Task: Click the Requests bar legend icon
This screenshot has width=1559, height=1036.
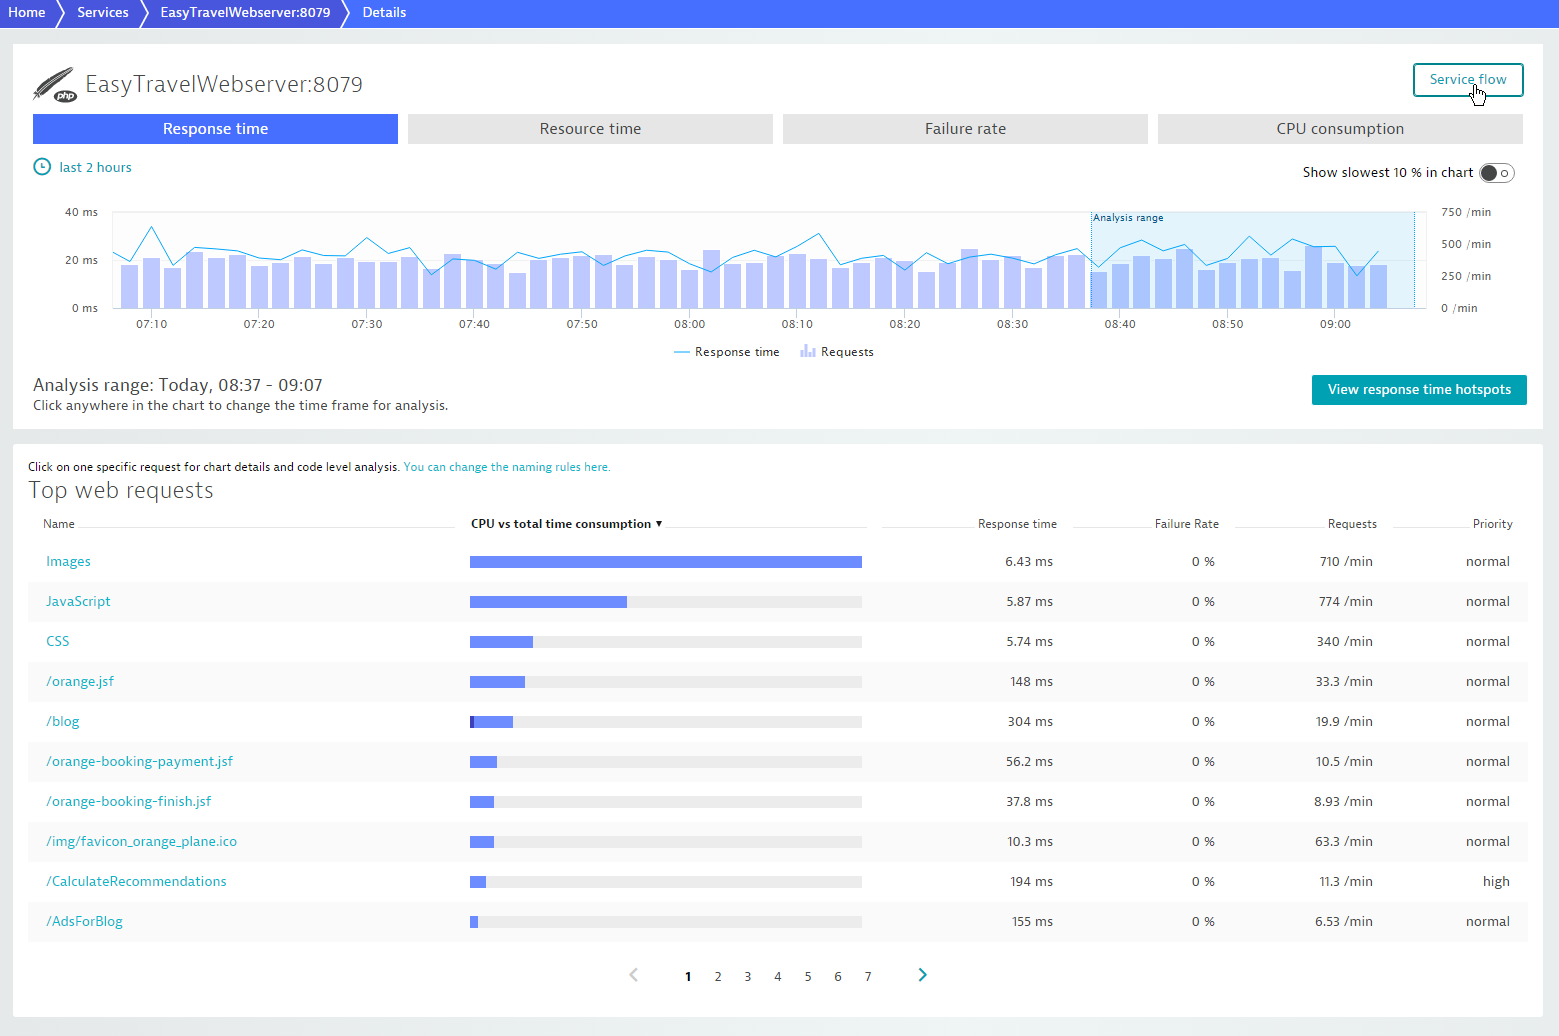Action: [807, 352]
